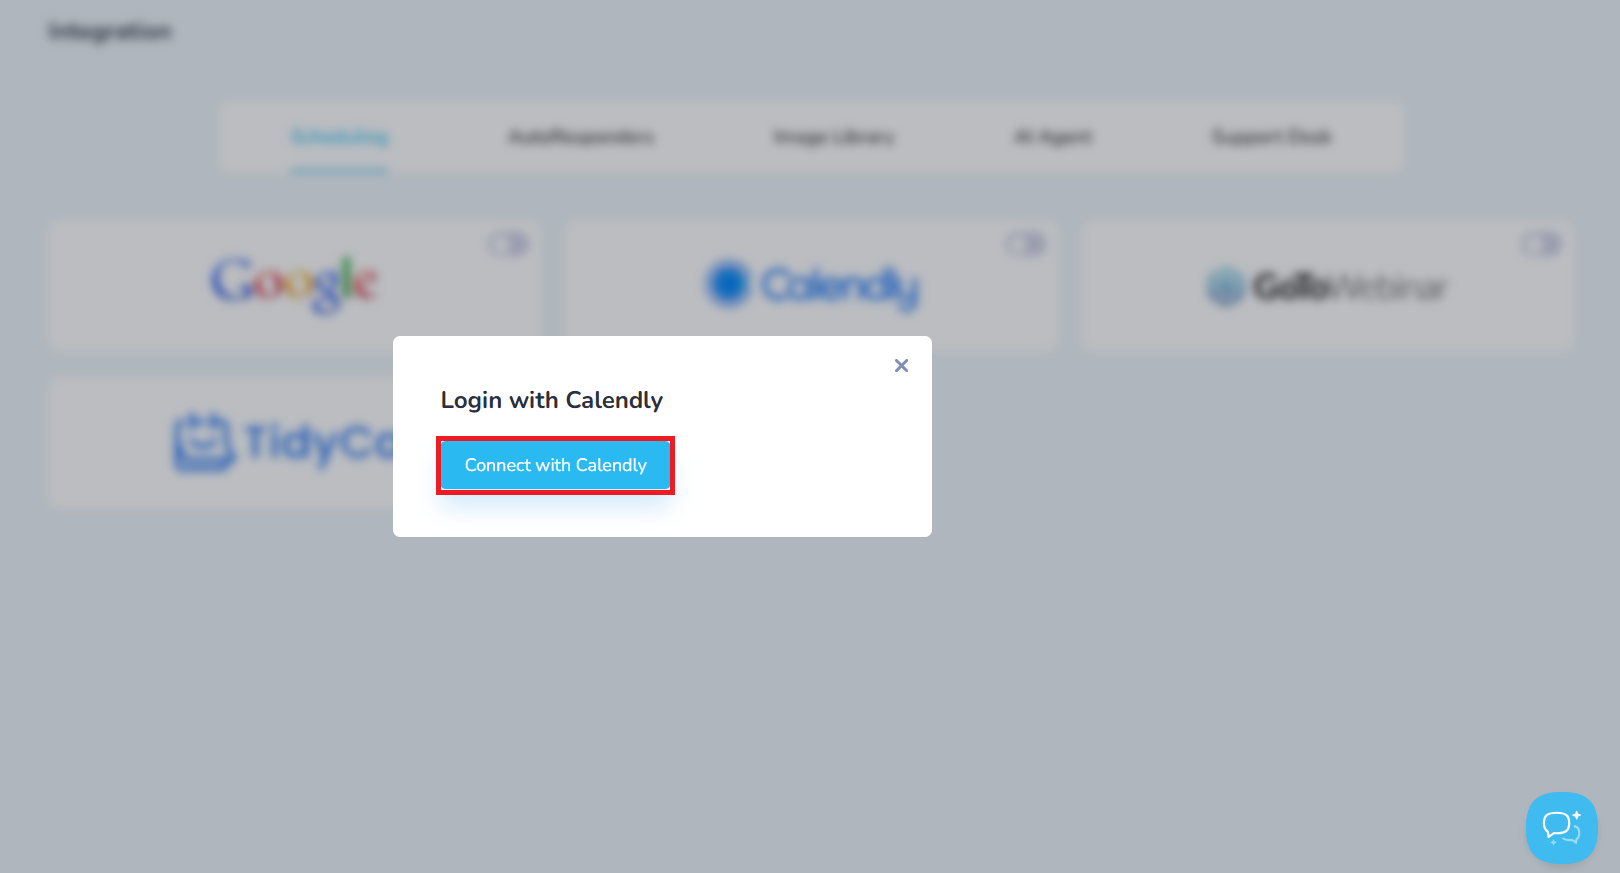This screenshot has width=1620, height=873.
Task: Open the chat support widget
Action: tap(1561, 827)
